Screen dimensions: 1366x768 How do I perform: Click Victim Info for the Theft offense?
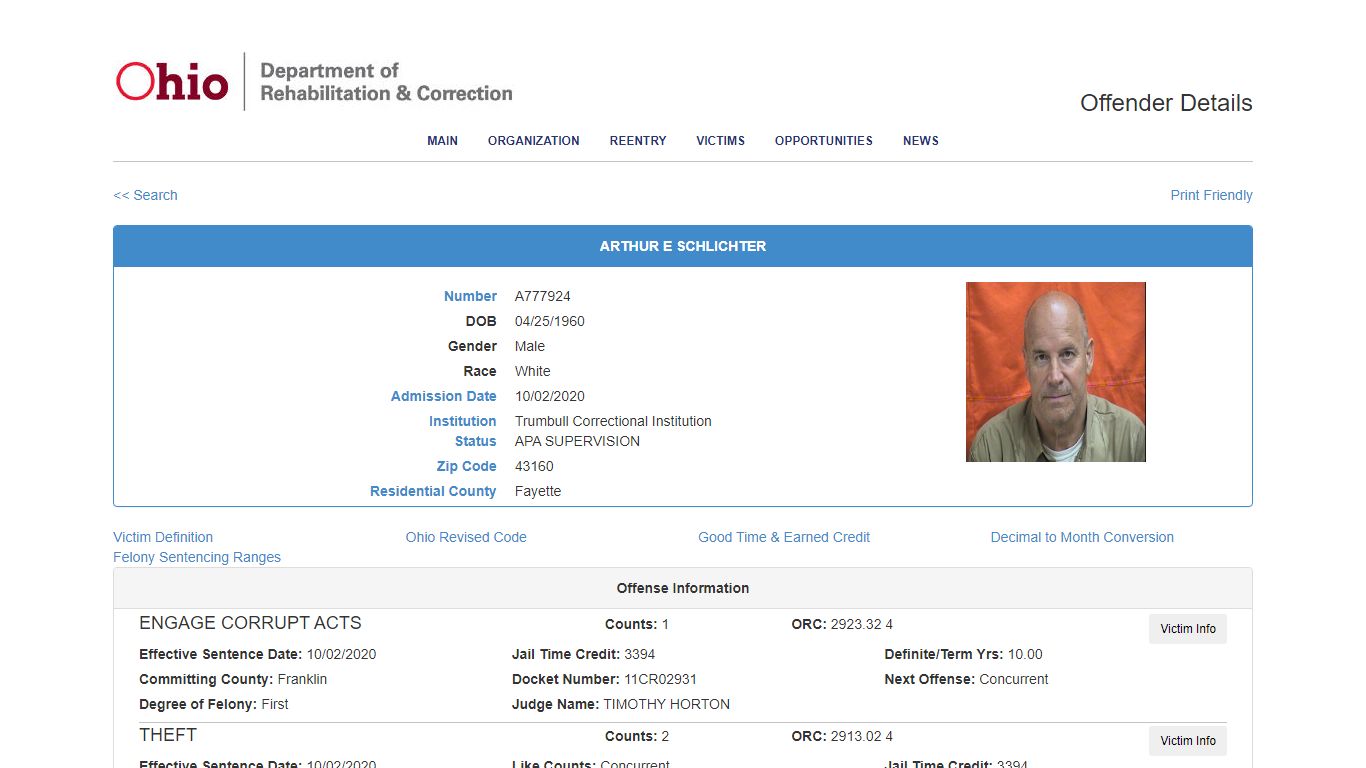tap(1188, 741)
